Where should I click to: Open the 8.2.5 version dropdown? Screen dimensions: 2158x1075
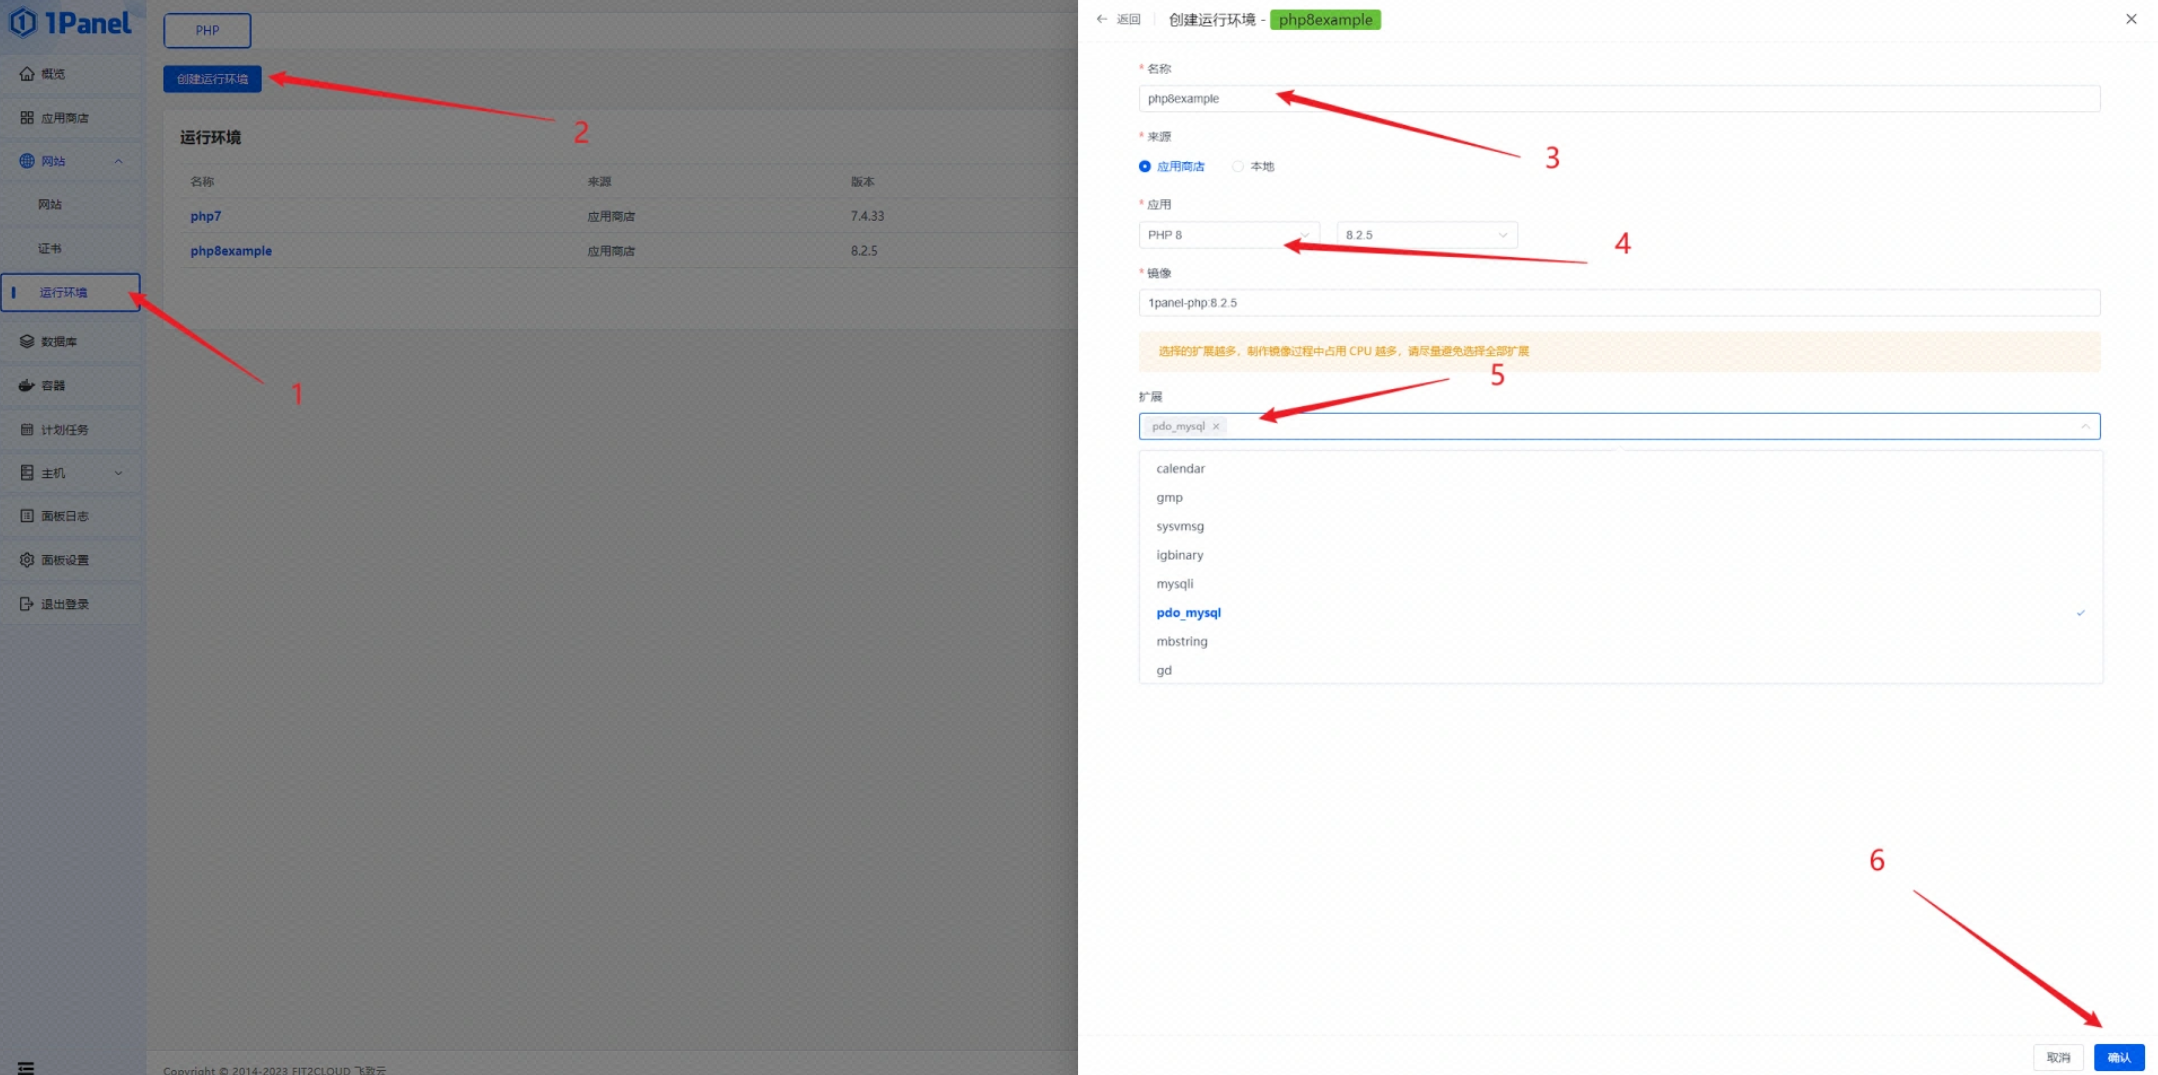point(1426,235)
